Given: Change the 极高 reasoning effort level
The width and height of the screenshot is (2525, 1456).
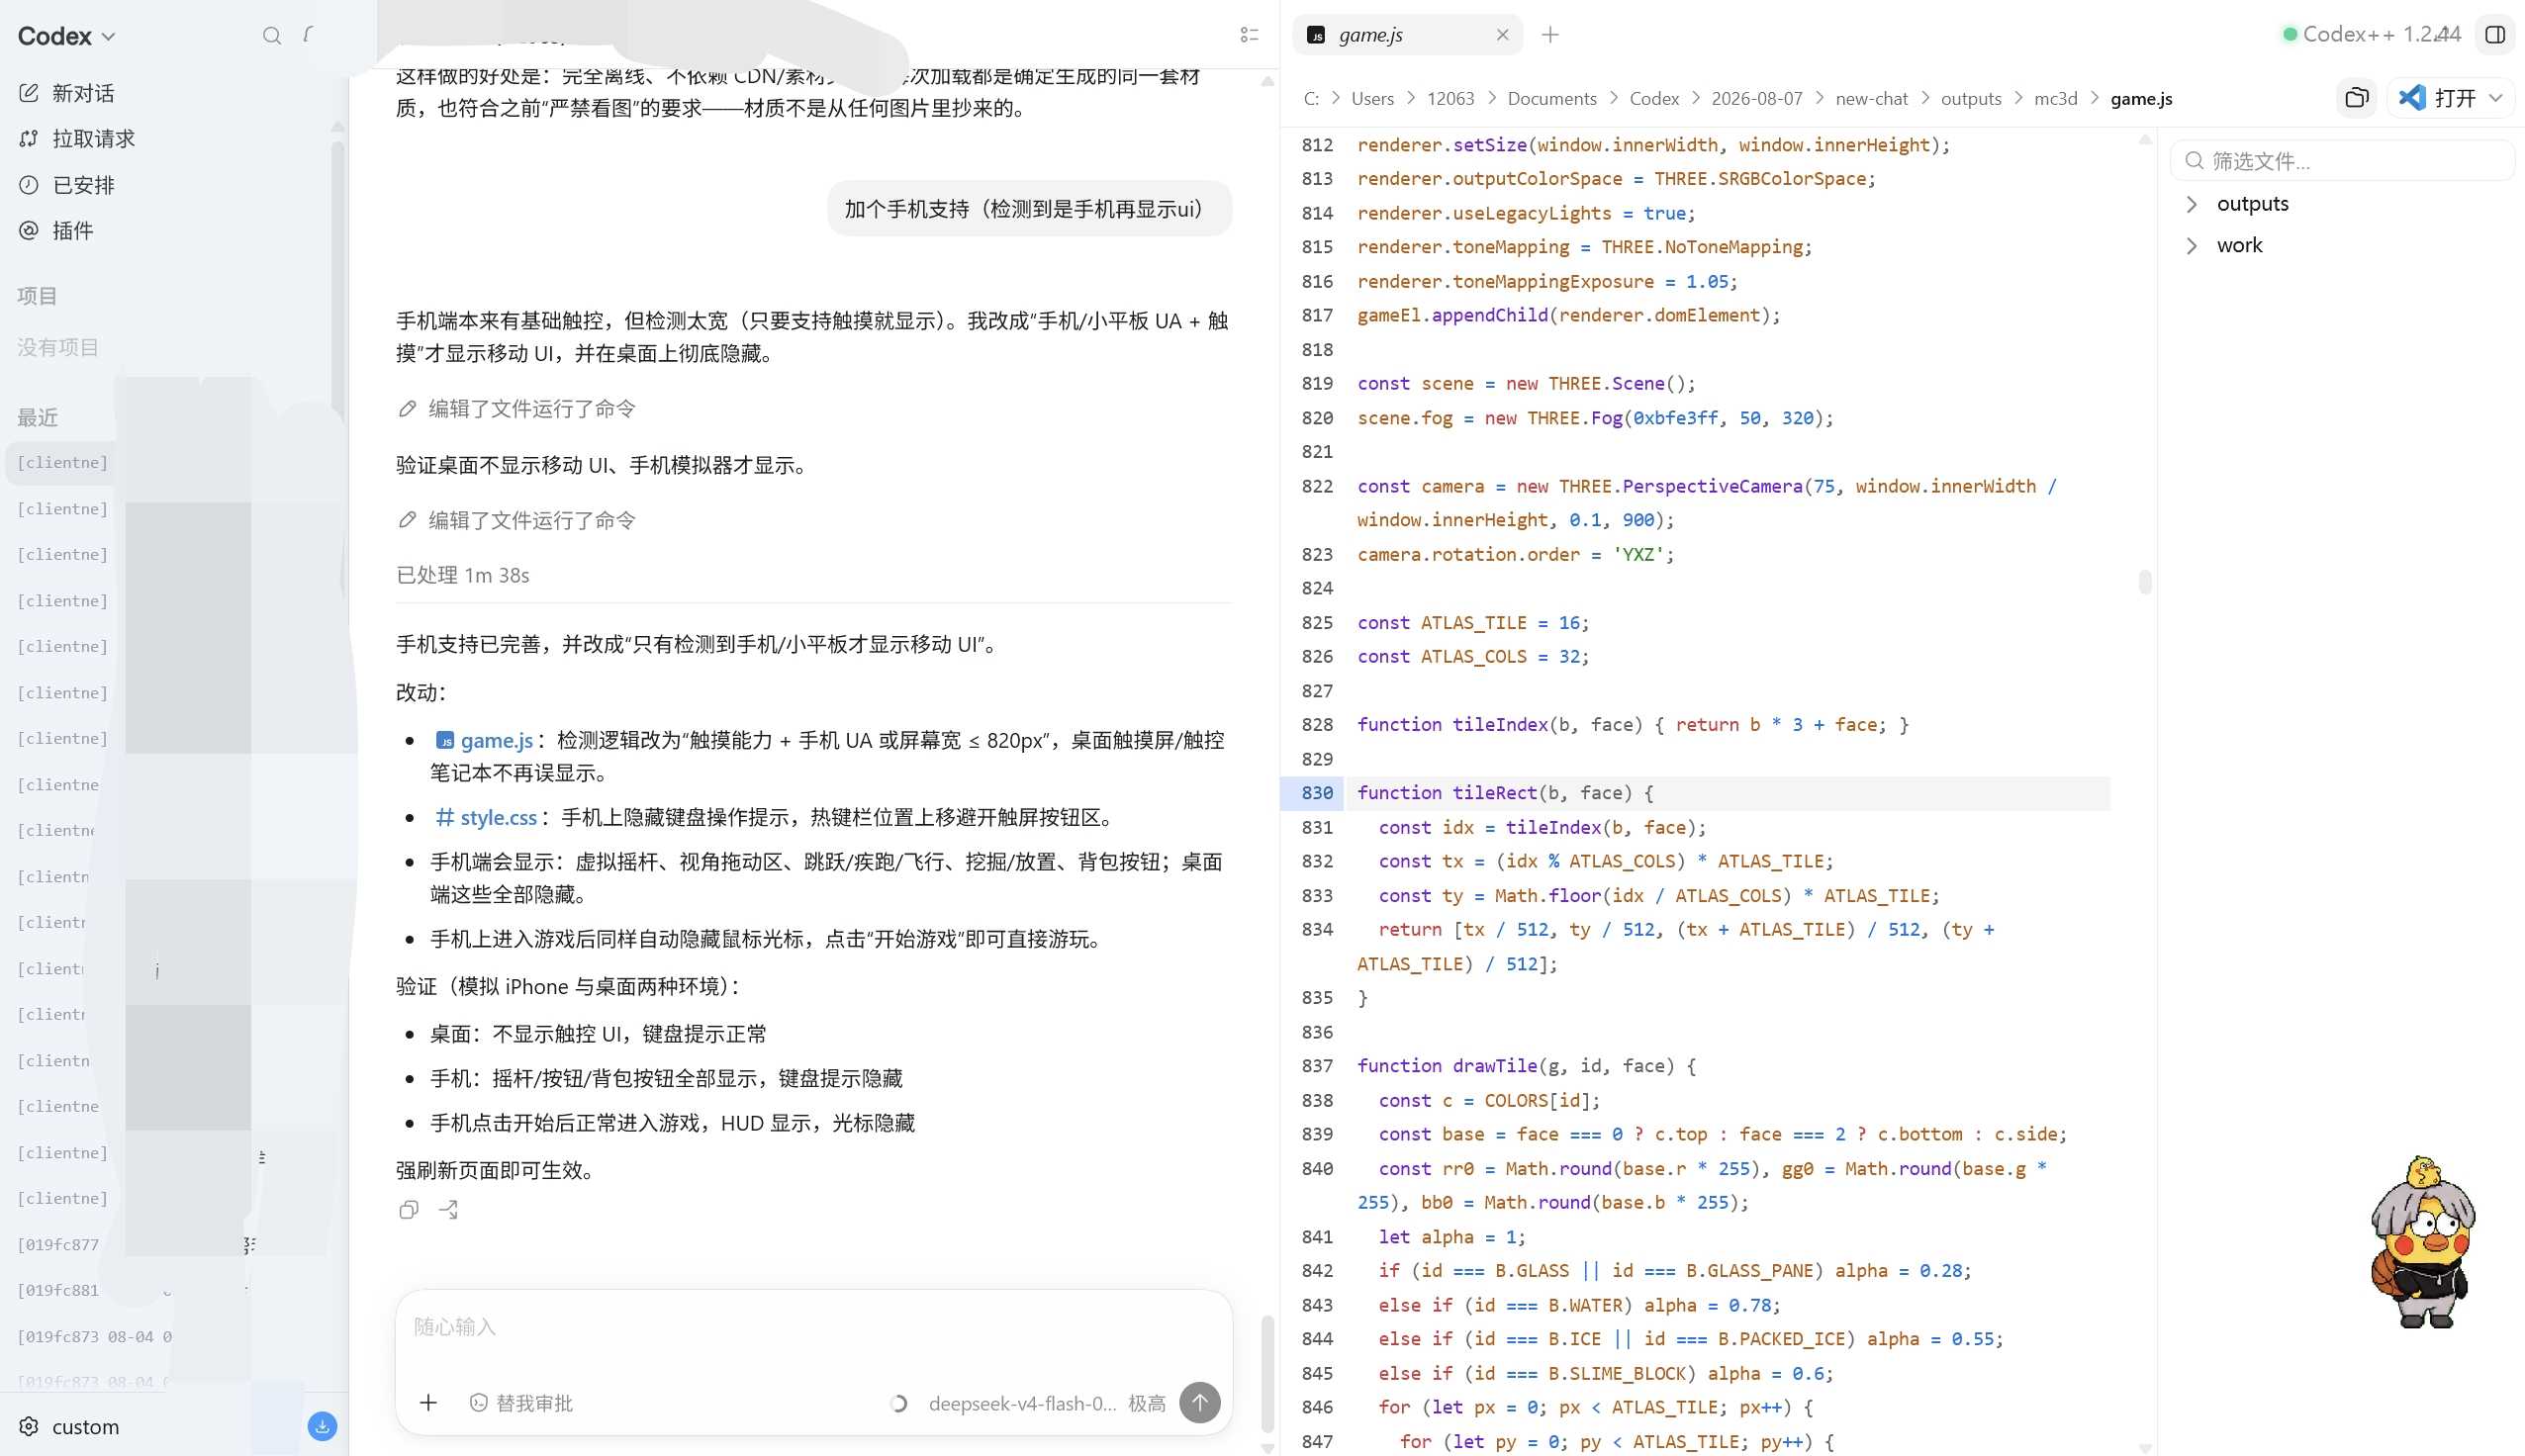Looking at the screenshot, I should tap(1147, 1403).
